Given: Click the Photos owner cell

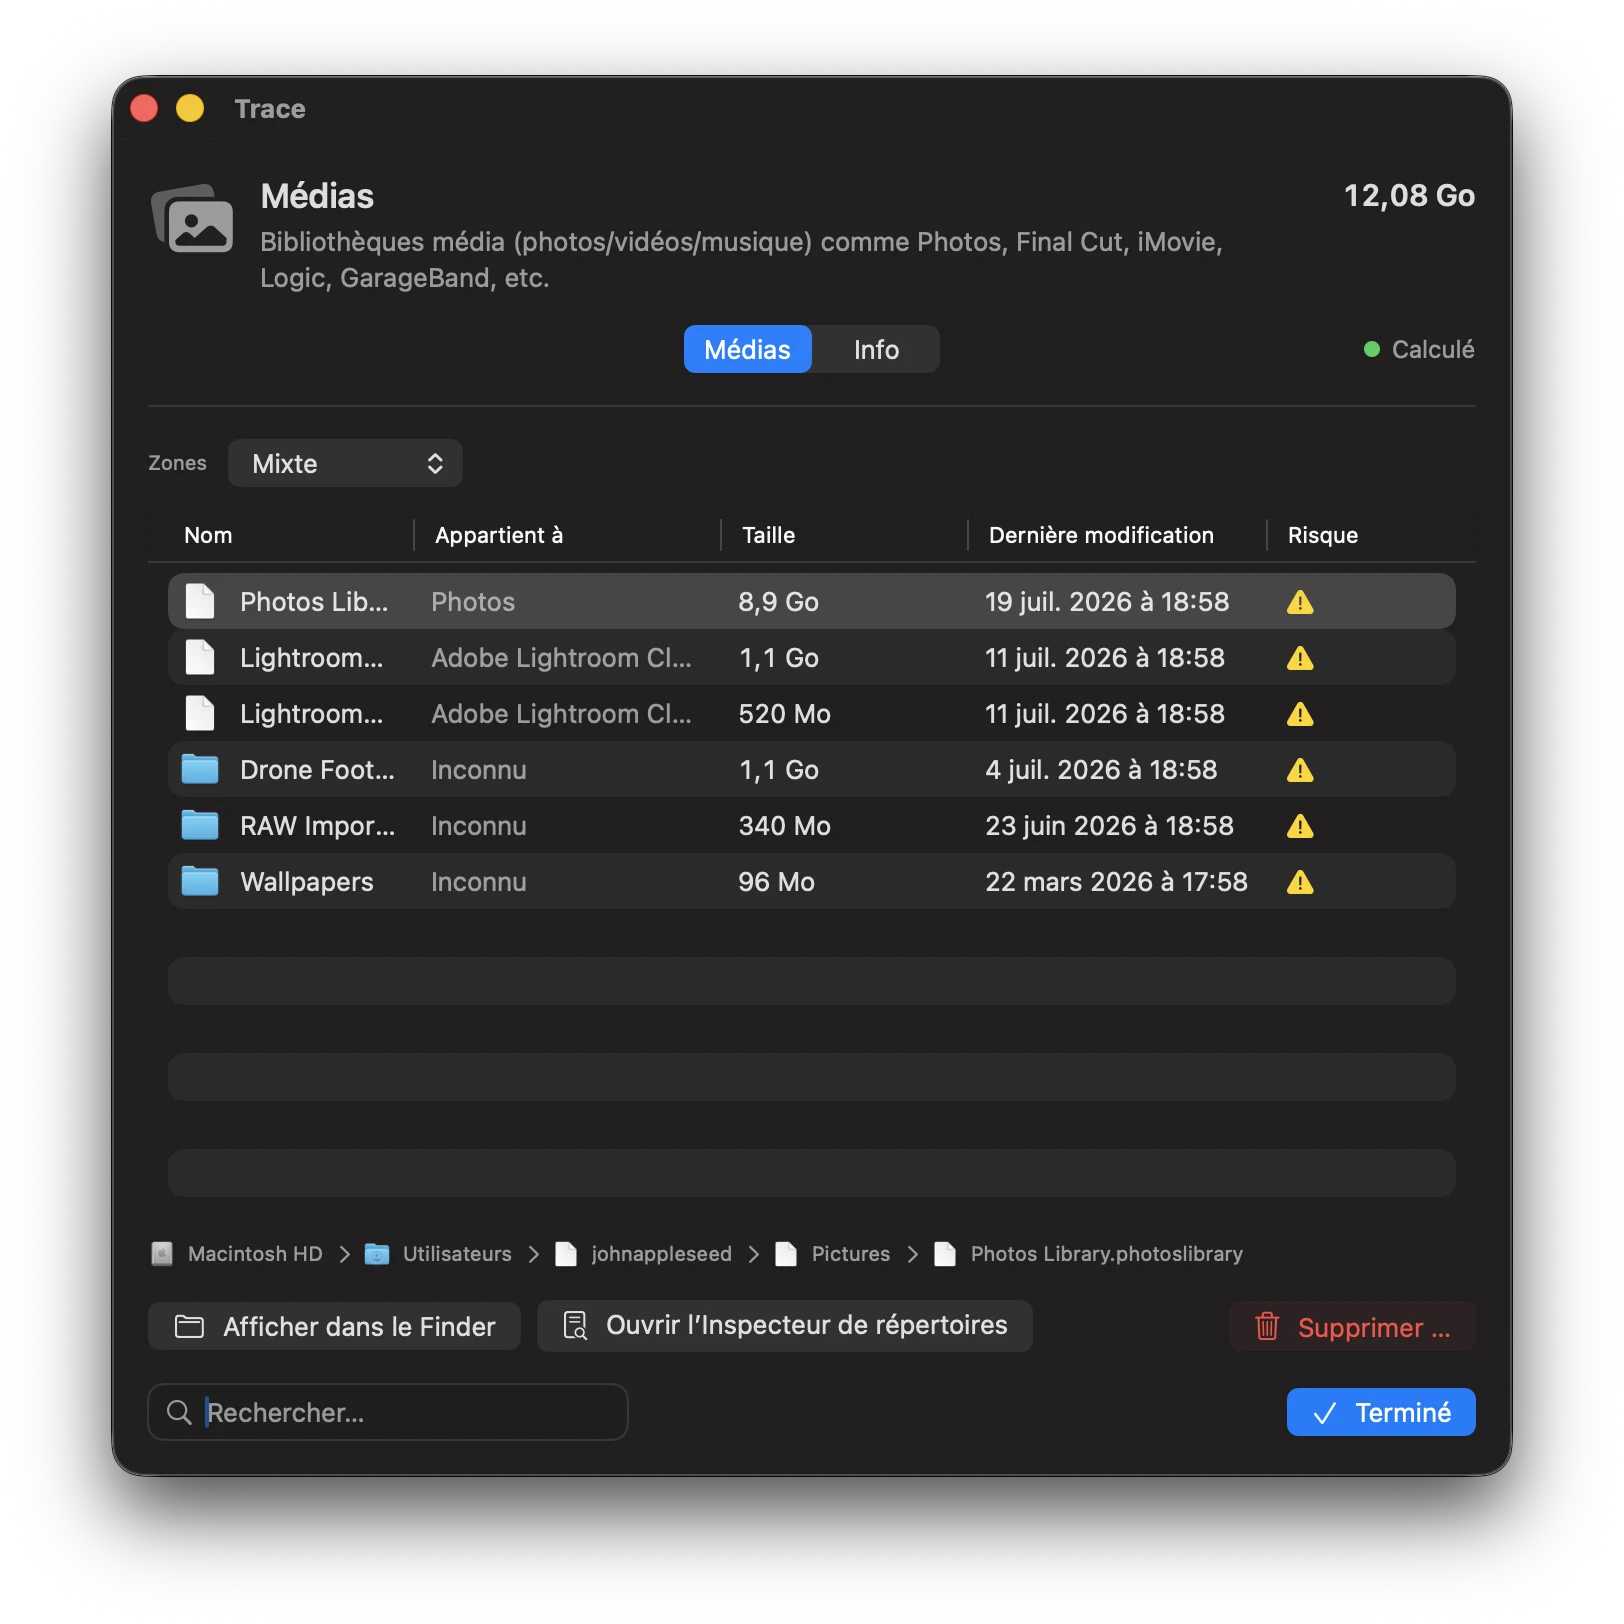Looking at the screenshot, I should (473, 601).
